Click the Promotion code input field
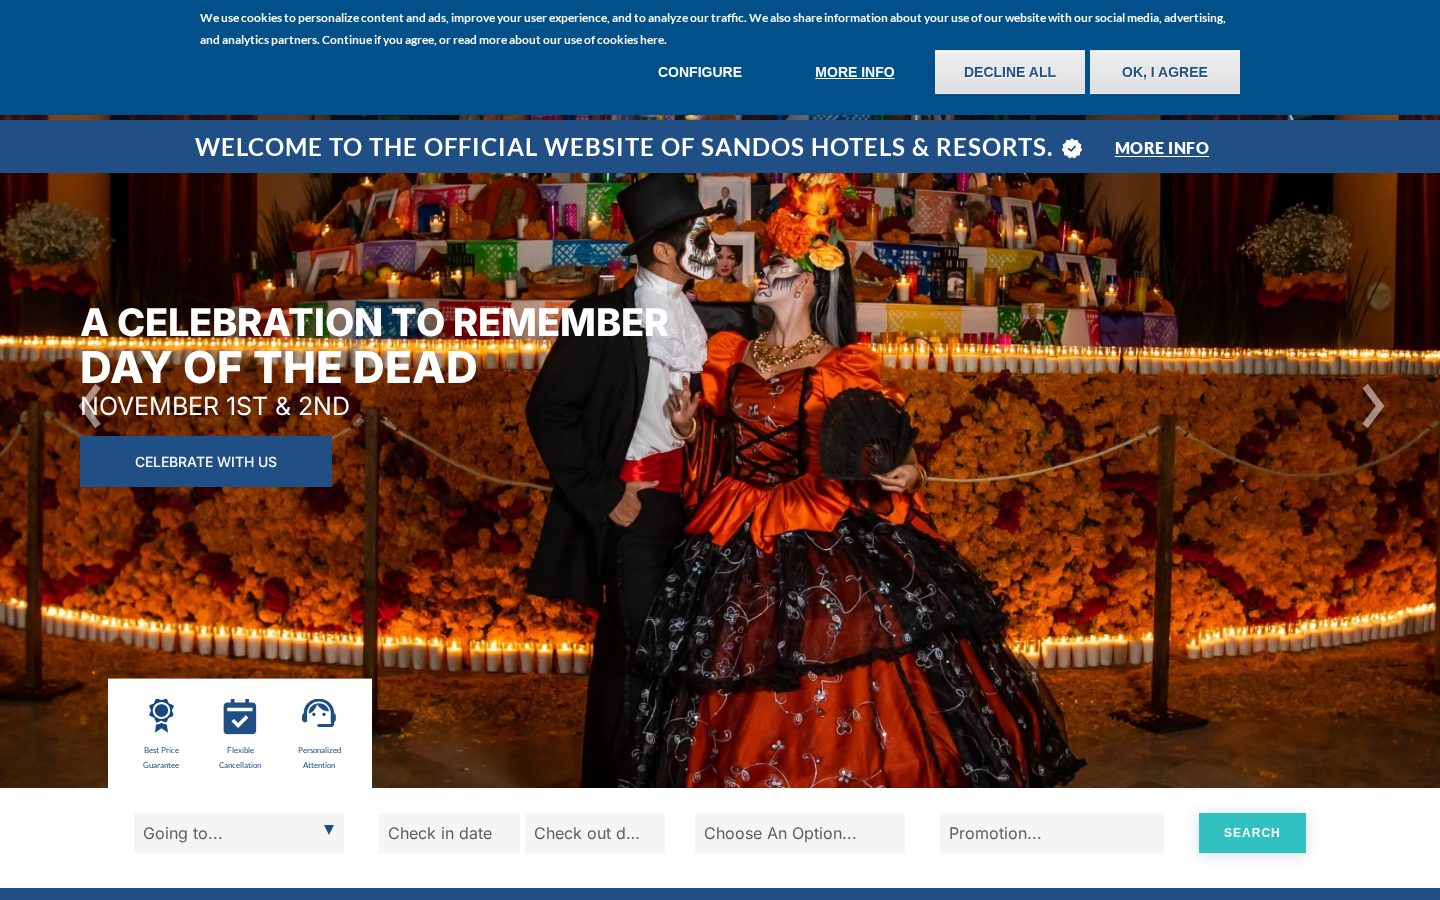The image size is (1440, 900). (x=1052, y=833)
